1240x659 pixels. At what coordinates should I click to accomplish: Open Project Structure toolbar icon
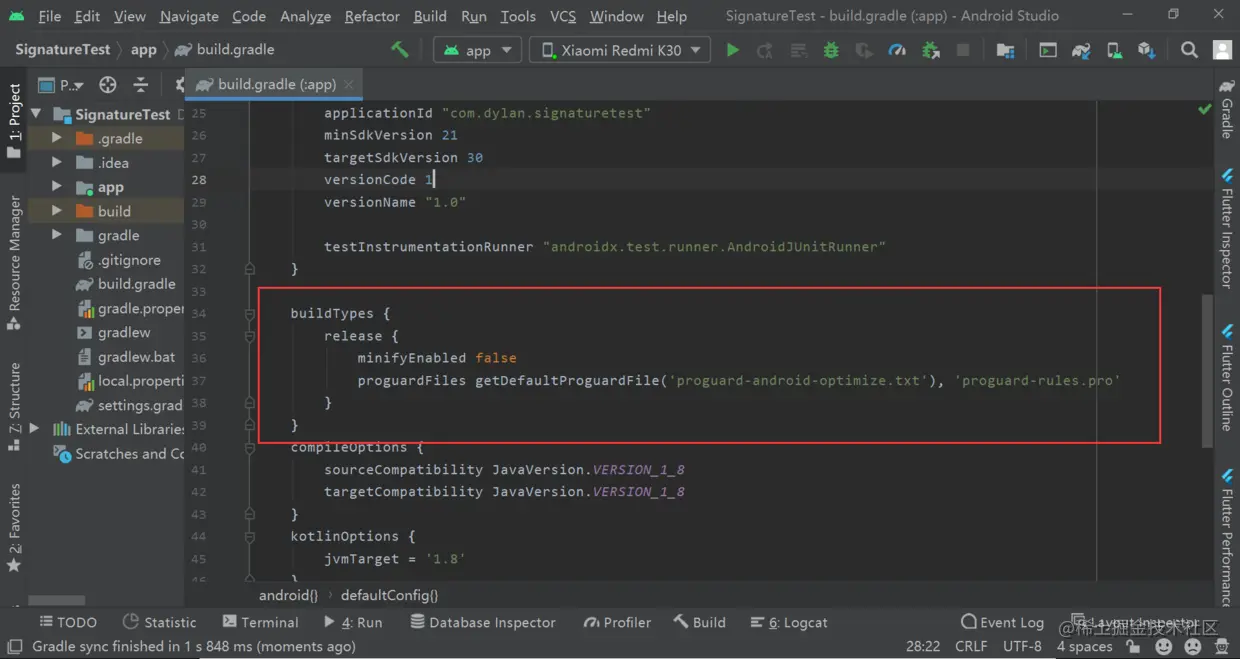1006,50
